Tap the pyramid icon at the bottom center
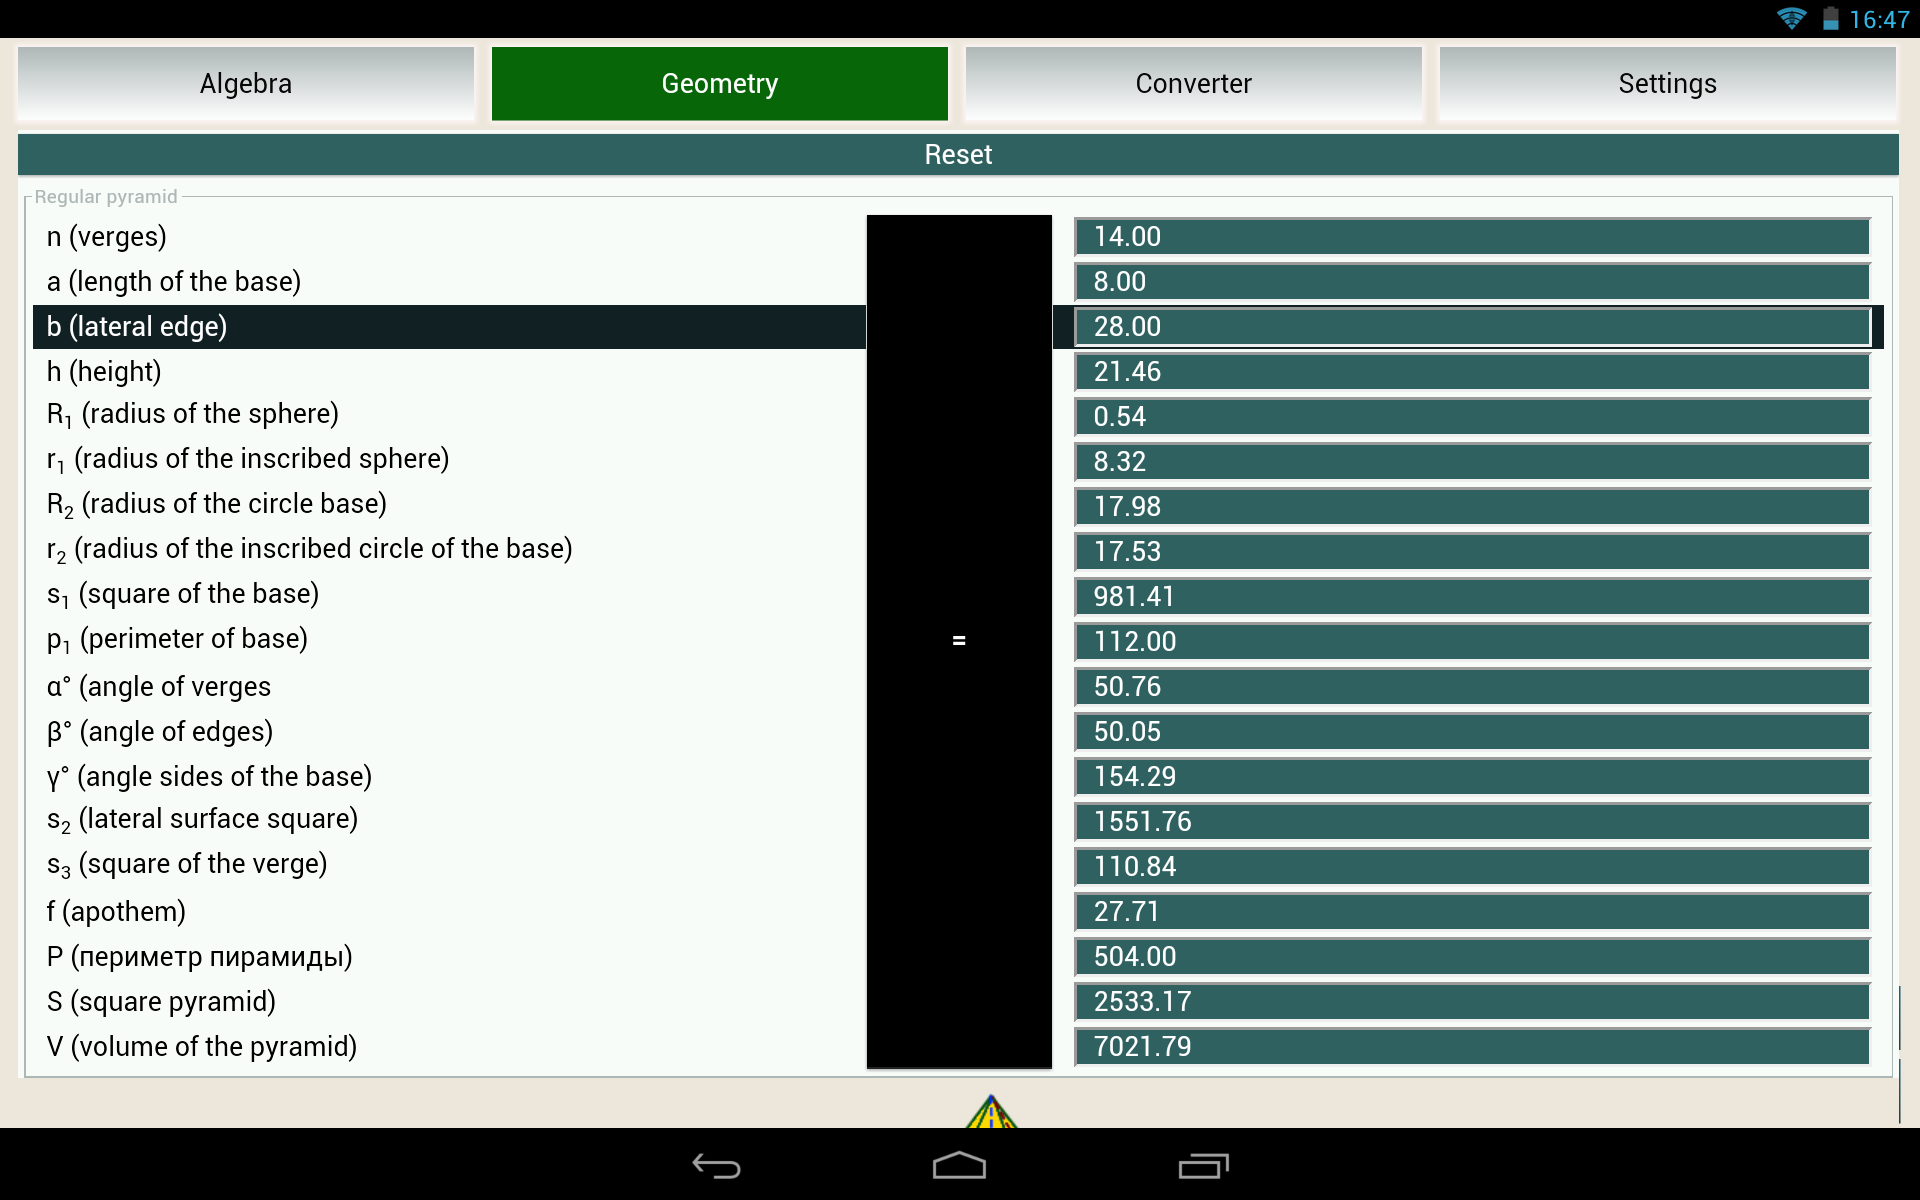This screenshot has height=1200, width=1920. (x=991, y=1112)
